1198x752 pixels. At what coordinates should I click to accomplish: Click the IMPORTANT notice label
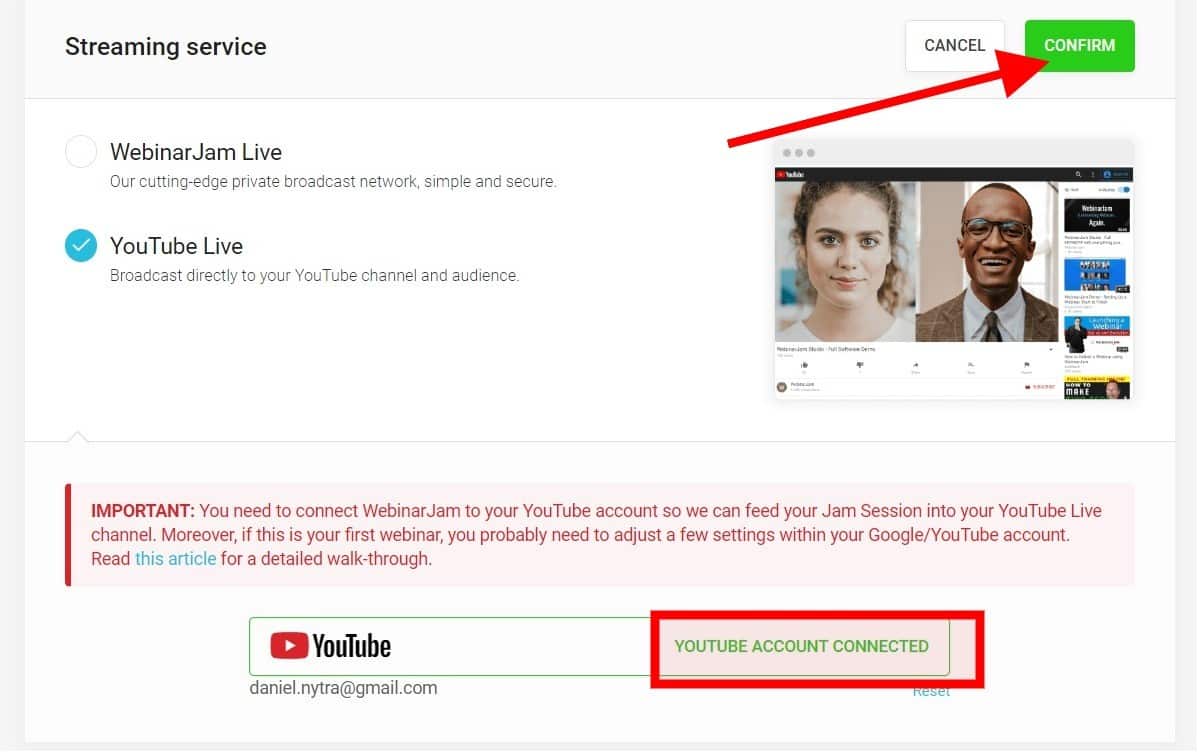[x=143, y=511]
